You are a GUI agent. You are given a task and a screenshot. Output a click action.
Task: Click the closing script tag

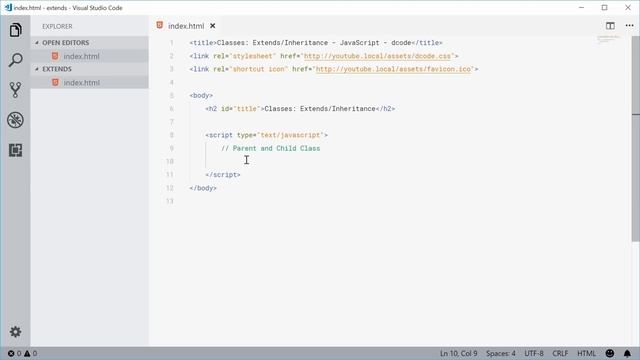pyautogui.click(x=222, y=175)
